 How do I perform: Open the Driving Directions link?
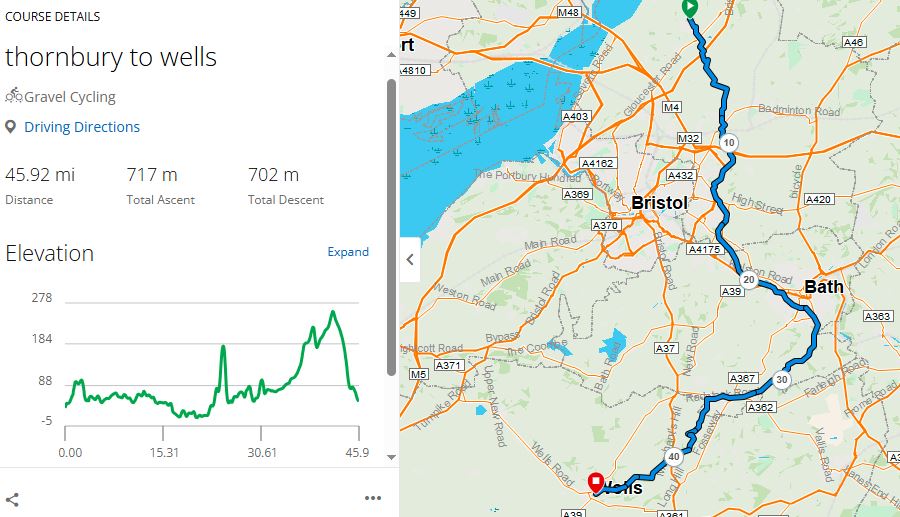tap(82, 127)
